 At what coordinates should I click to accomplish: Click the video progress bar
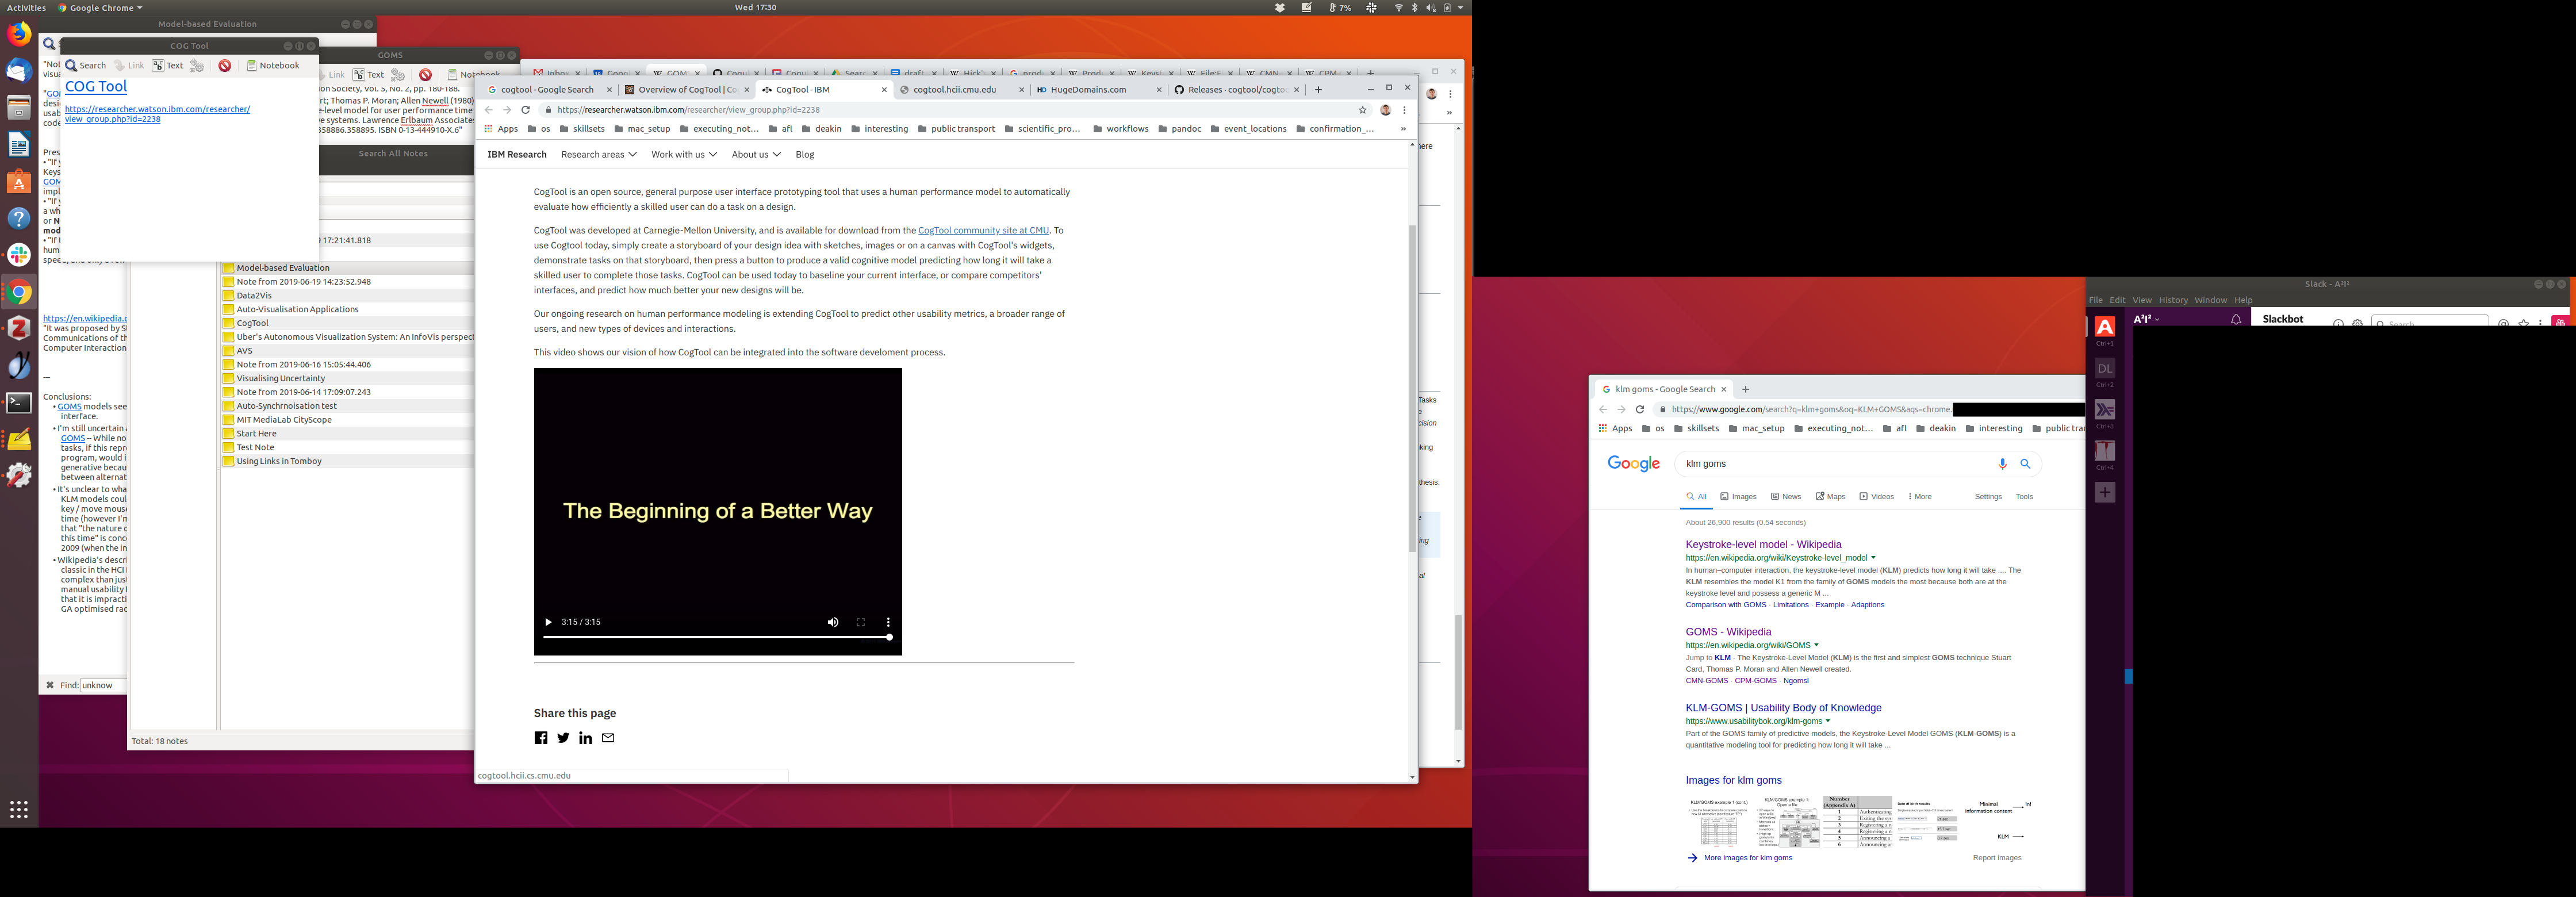click(716, 637)
